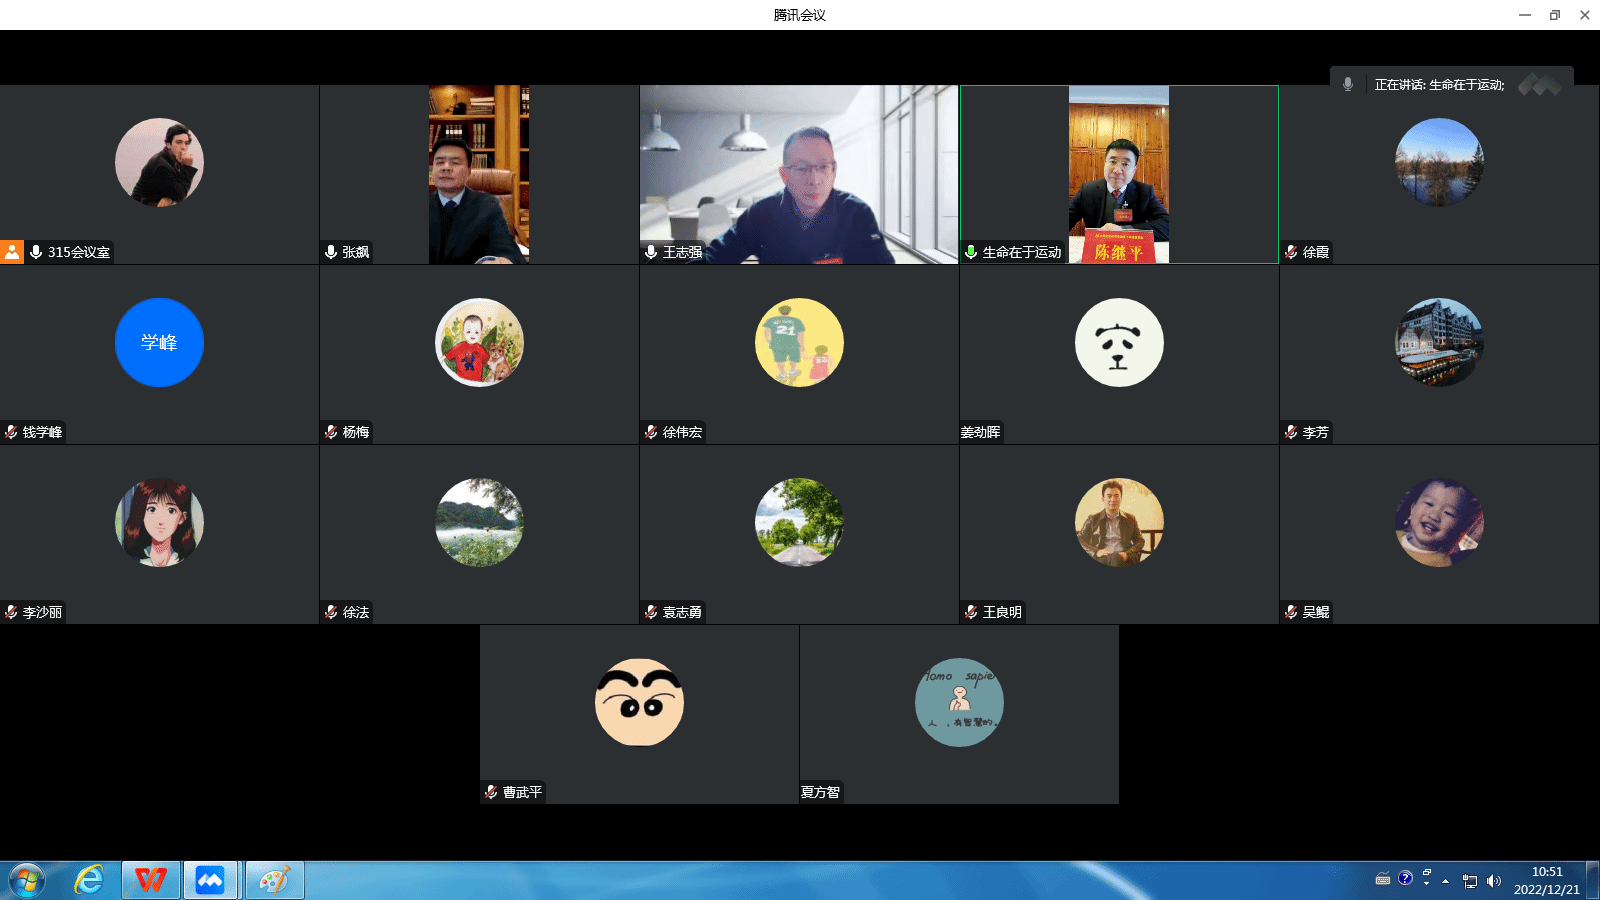1600x900 pixels.
Task: Open WPS Office from the taskbar
Action: [151, 880]
